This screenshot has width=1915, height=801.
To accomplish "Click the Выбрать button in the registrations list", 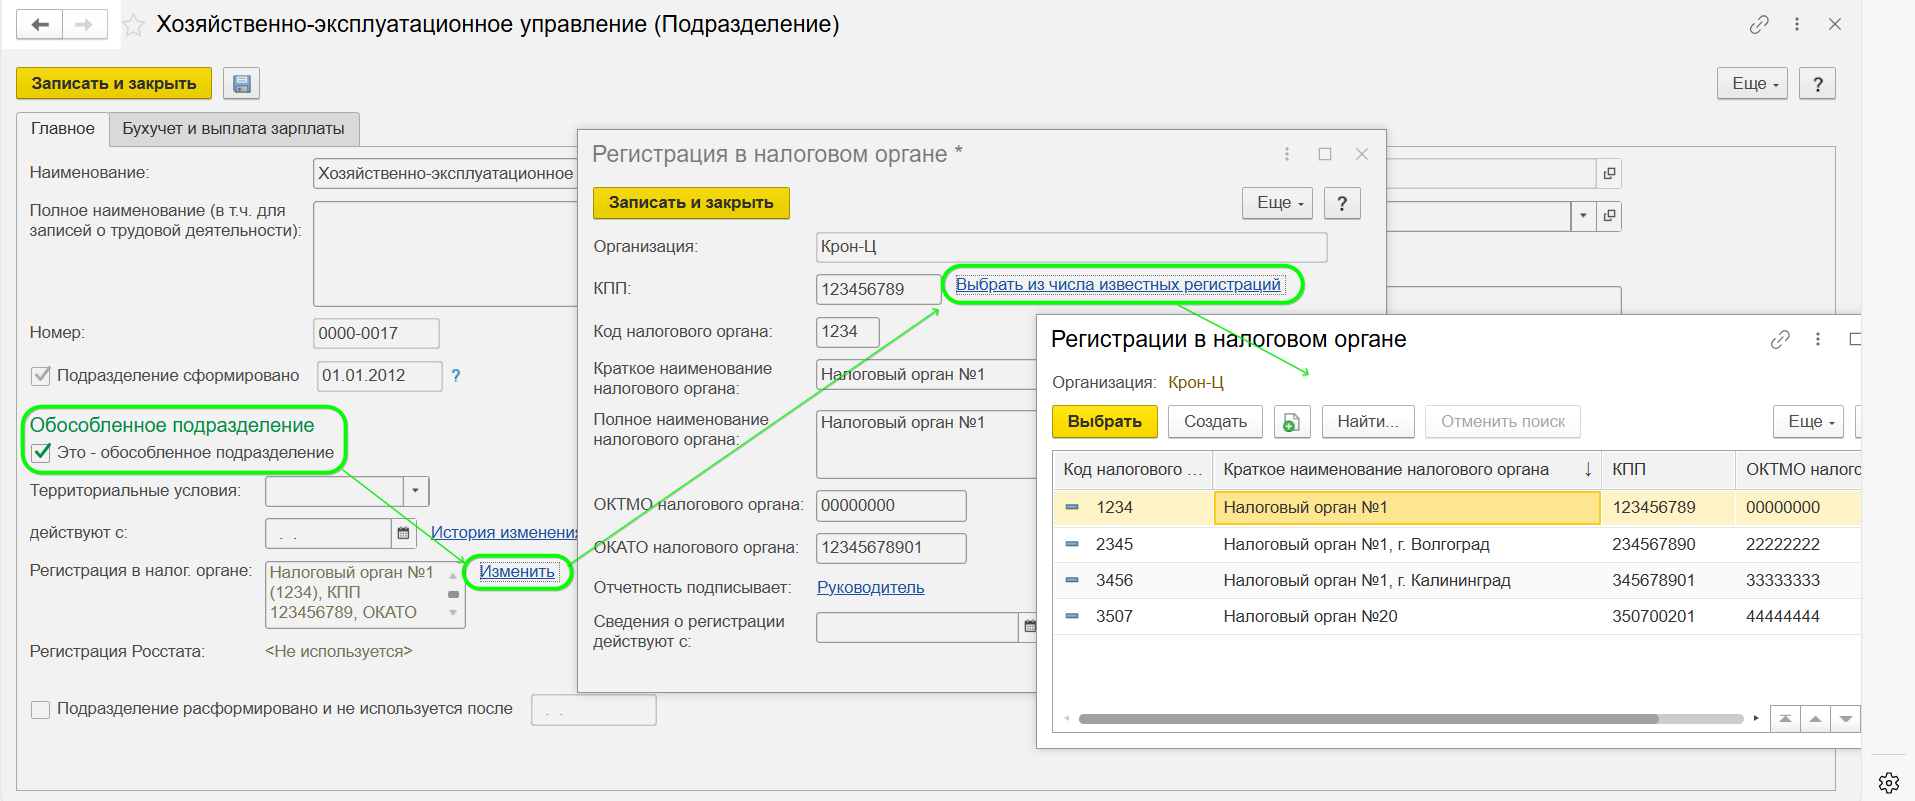I will [x=1104, y=422].
